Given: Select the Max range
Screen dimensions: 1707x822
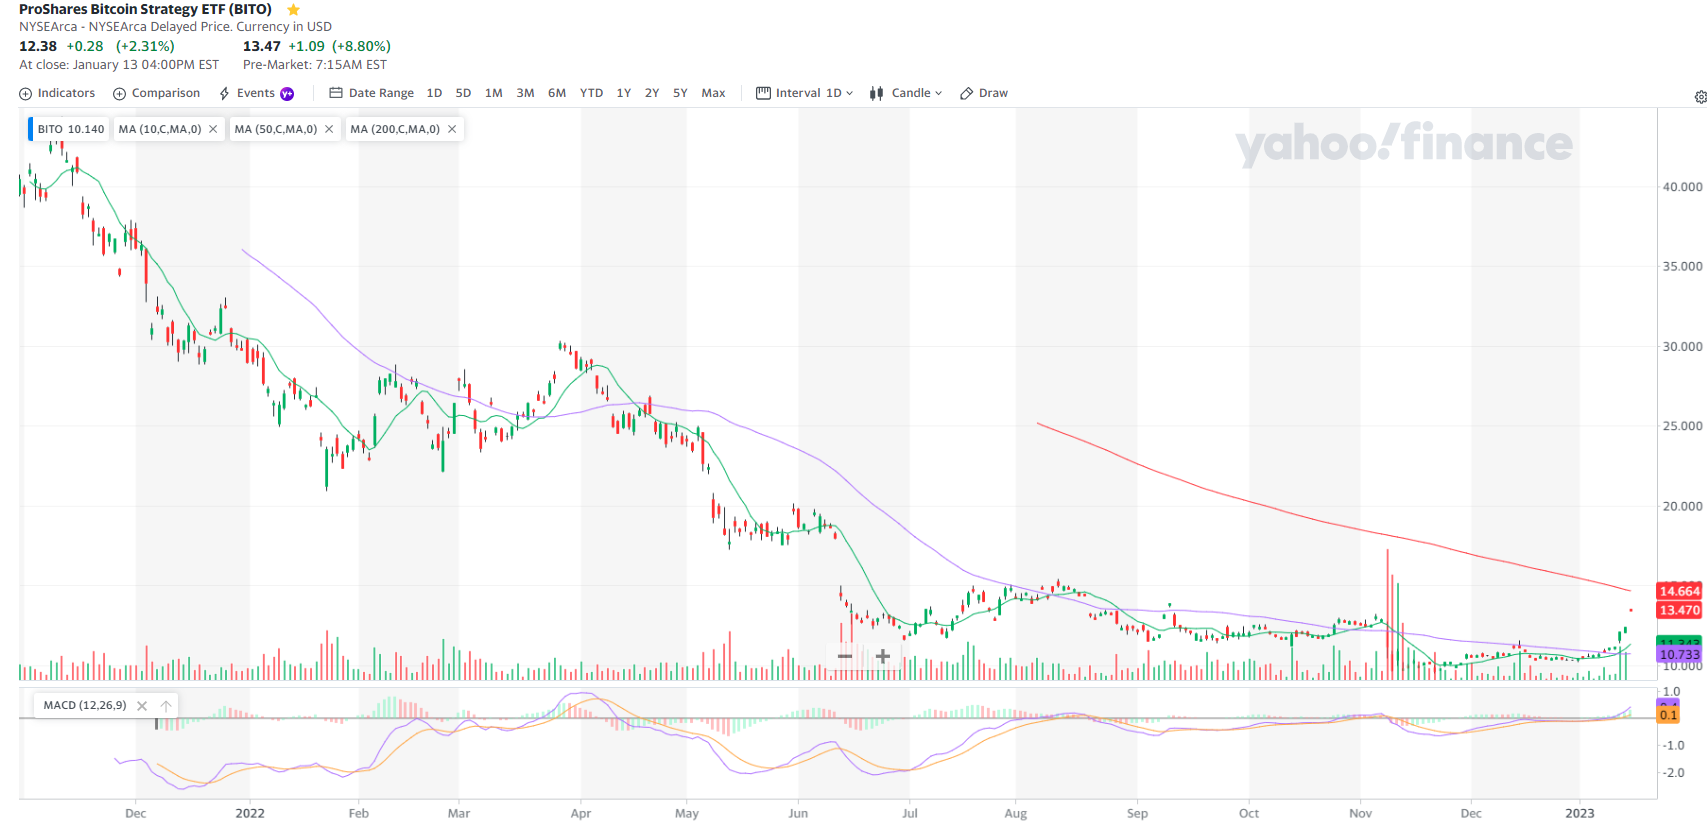Looking at the screenshot, I should [713, 93].
